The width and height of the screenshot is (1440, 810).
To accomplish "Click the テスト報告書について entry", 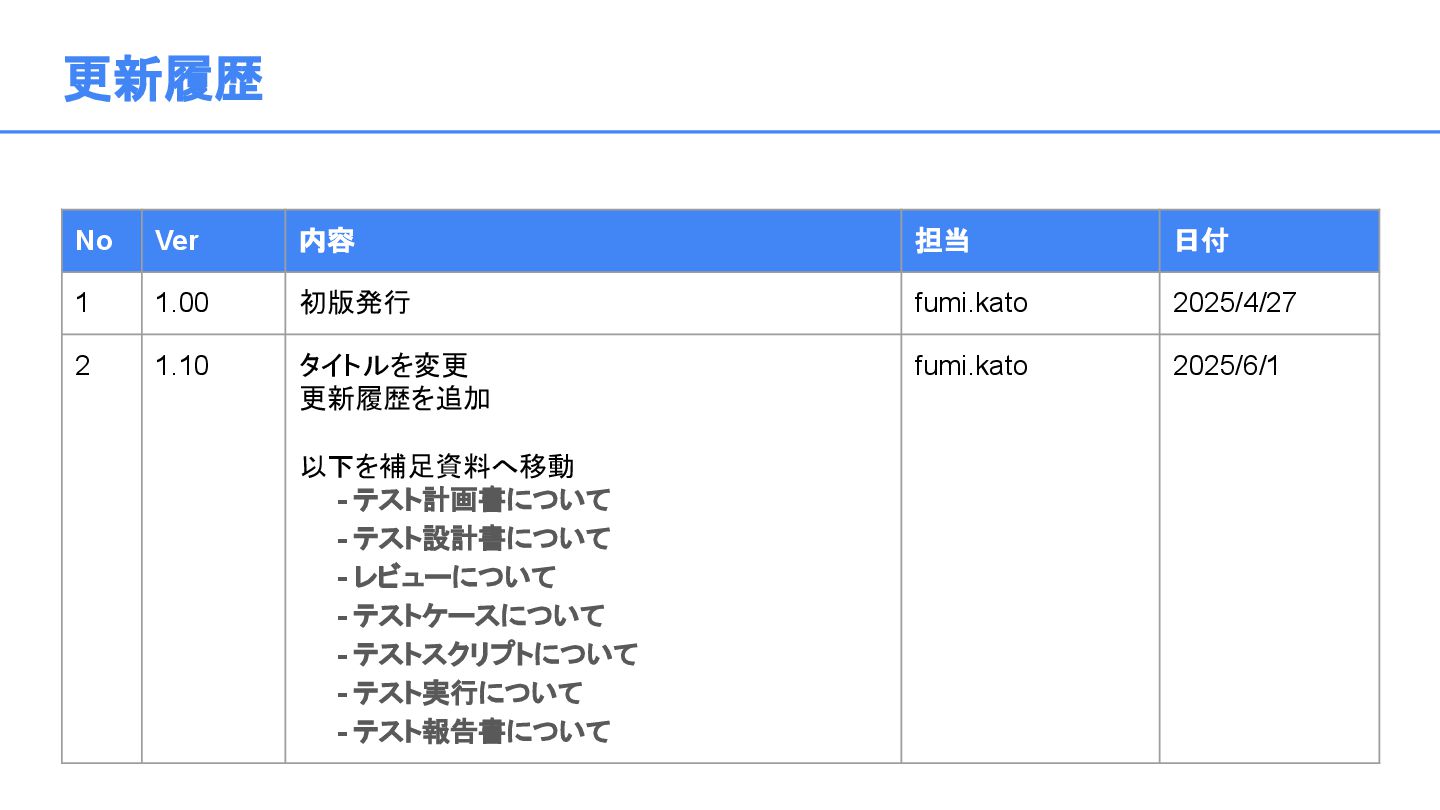I will [481, 732].
